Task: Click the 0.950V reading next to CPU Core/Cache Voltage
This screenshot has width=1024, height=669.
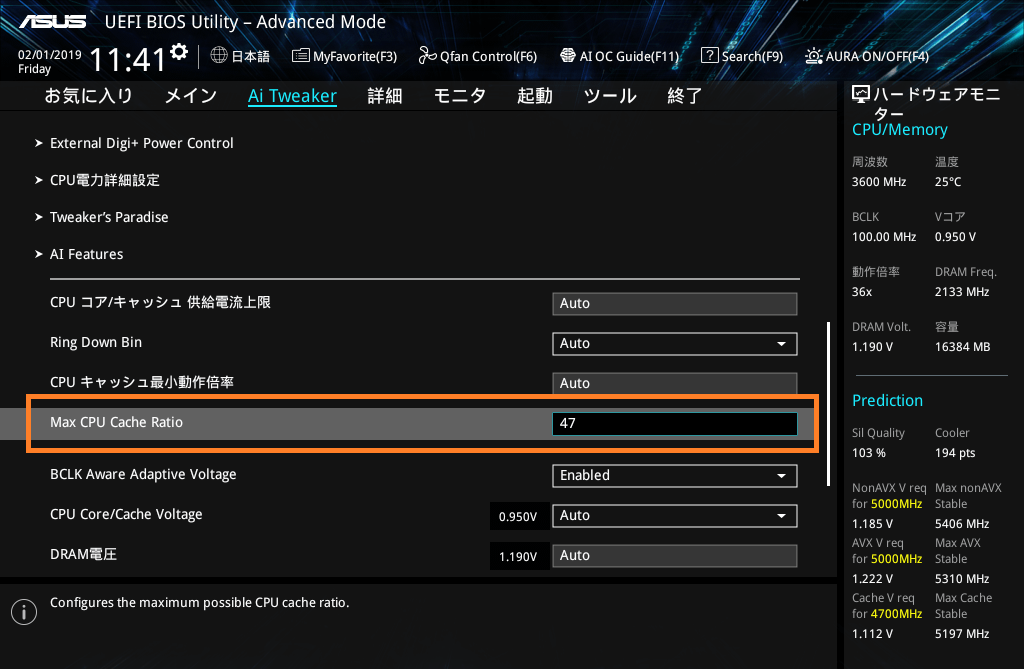Action: pyautogui.click(x=518, y=517)
